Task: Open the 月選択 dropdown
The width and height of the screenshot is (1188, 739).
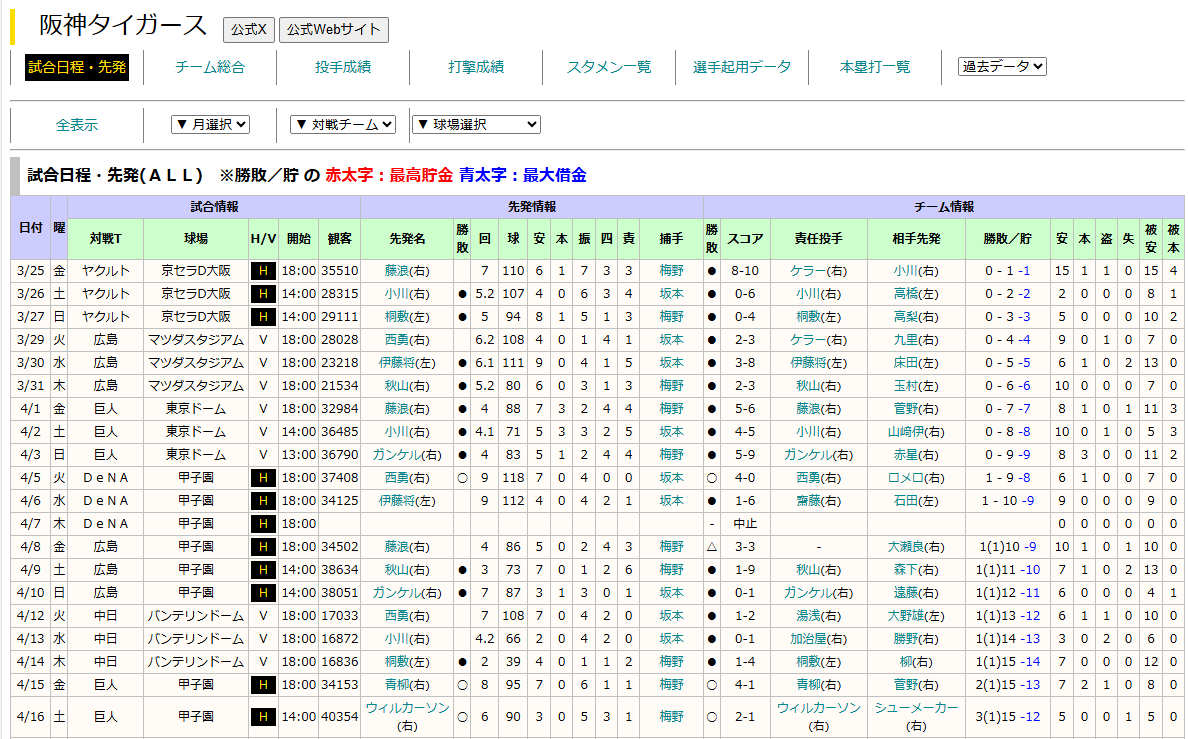Action: click(x=210, y=125)
